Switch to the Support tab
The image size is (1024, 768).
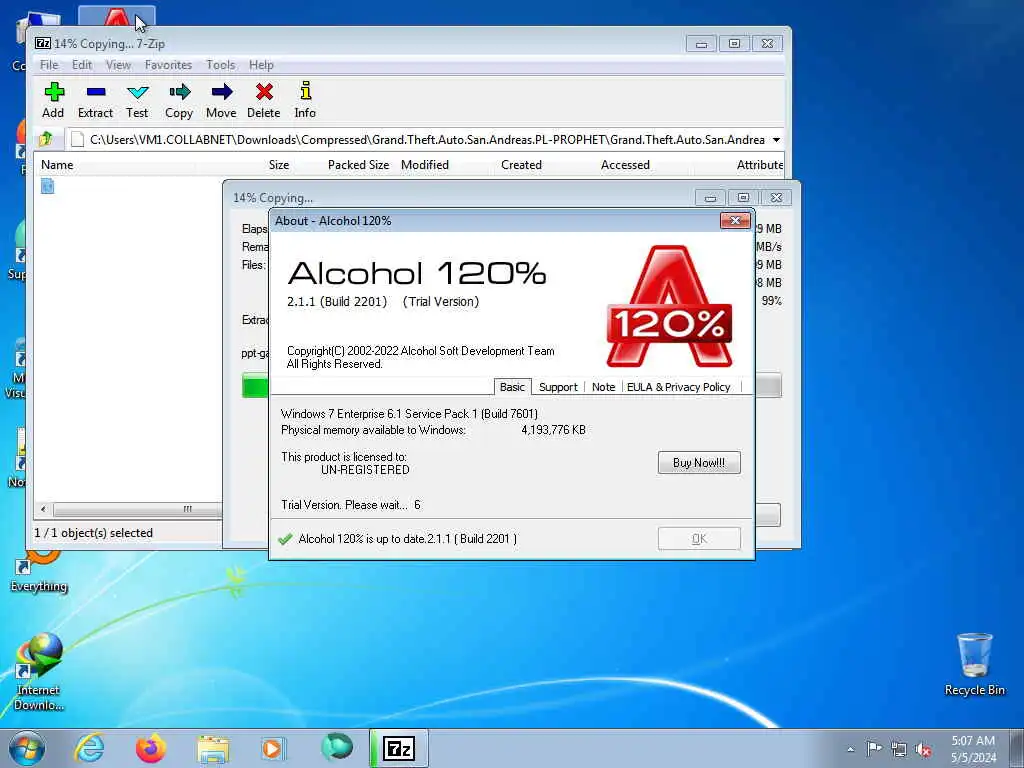click(x=558, y=387)
